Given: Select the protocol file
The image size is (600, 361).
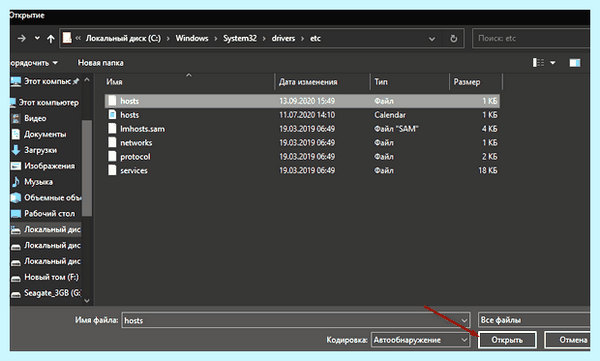Looking at the screenshot, I should coord(302,157).
